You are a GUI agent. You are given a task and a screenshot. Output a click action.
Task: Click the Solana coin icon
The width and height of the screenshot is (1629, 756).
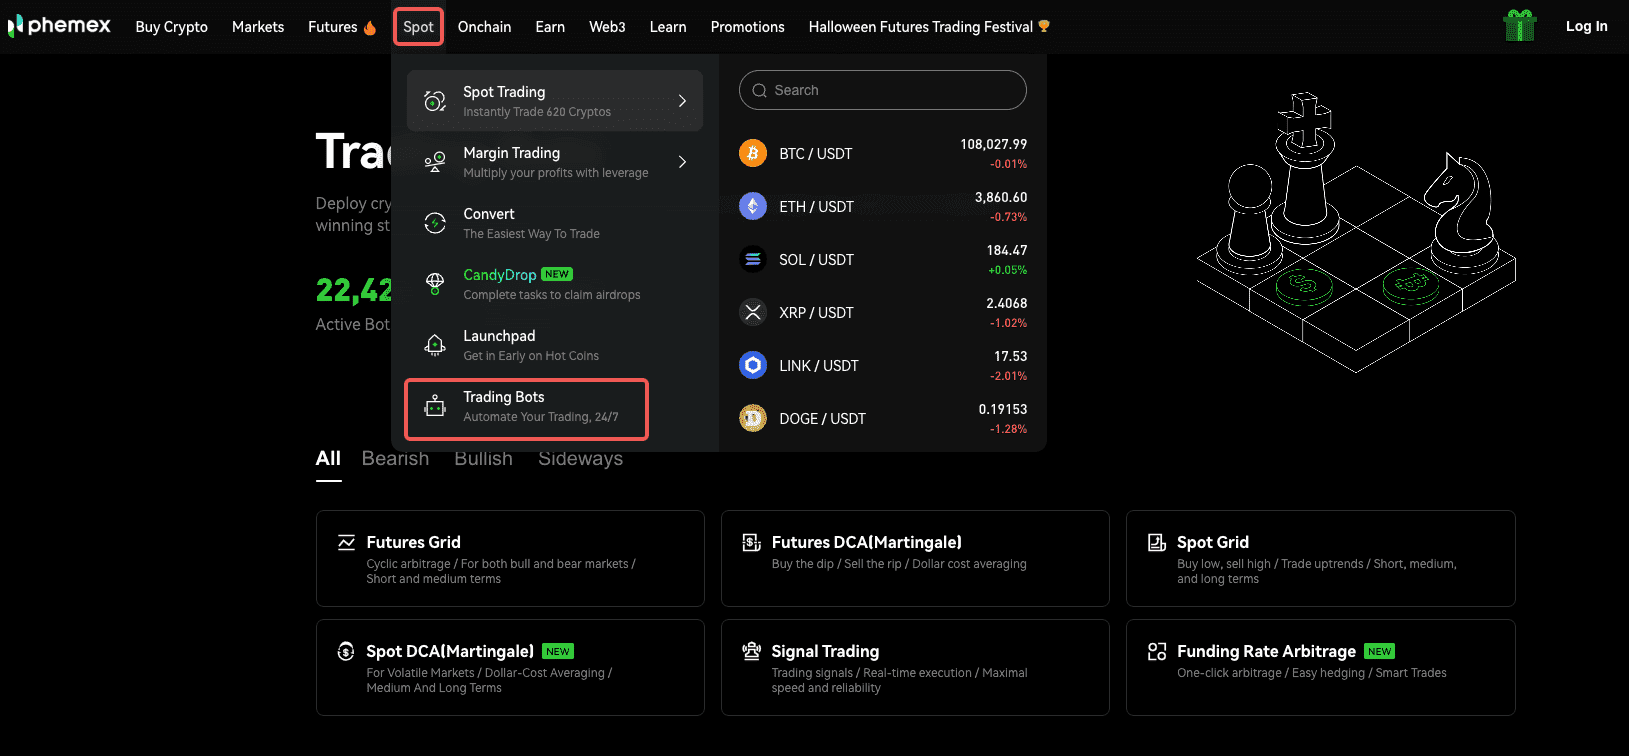coord(752,259)
